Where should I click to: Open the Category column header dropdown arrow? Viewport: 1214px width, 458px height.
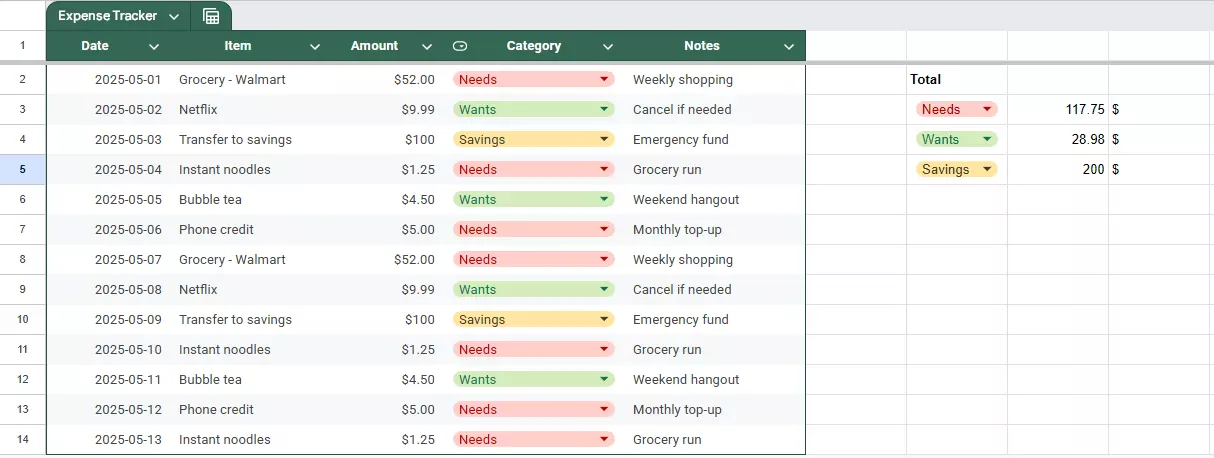(x=608, y=46)
